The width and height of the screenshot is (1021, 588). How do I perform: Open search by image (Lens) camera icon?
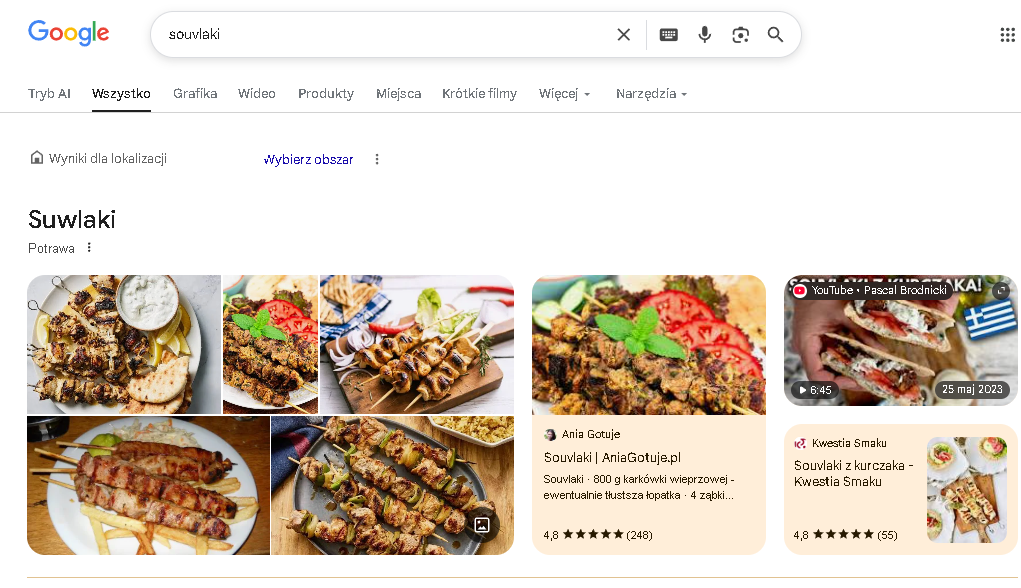click(740, 35)
